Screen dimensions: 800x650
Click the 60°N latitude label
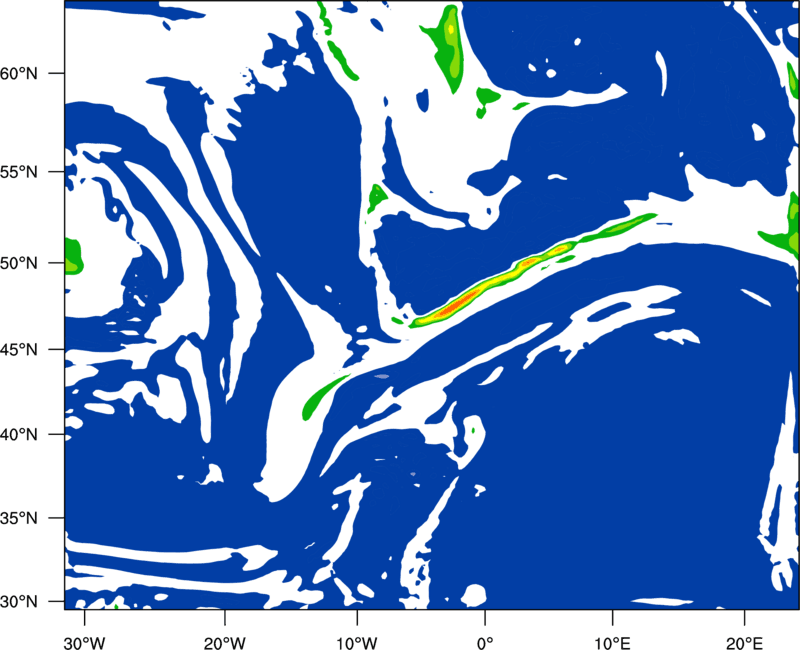pyautogui.click(x=19, y=73)
